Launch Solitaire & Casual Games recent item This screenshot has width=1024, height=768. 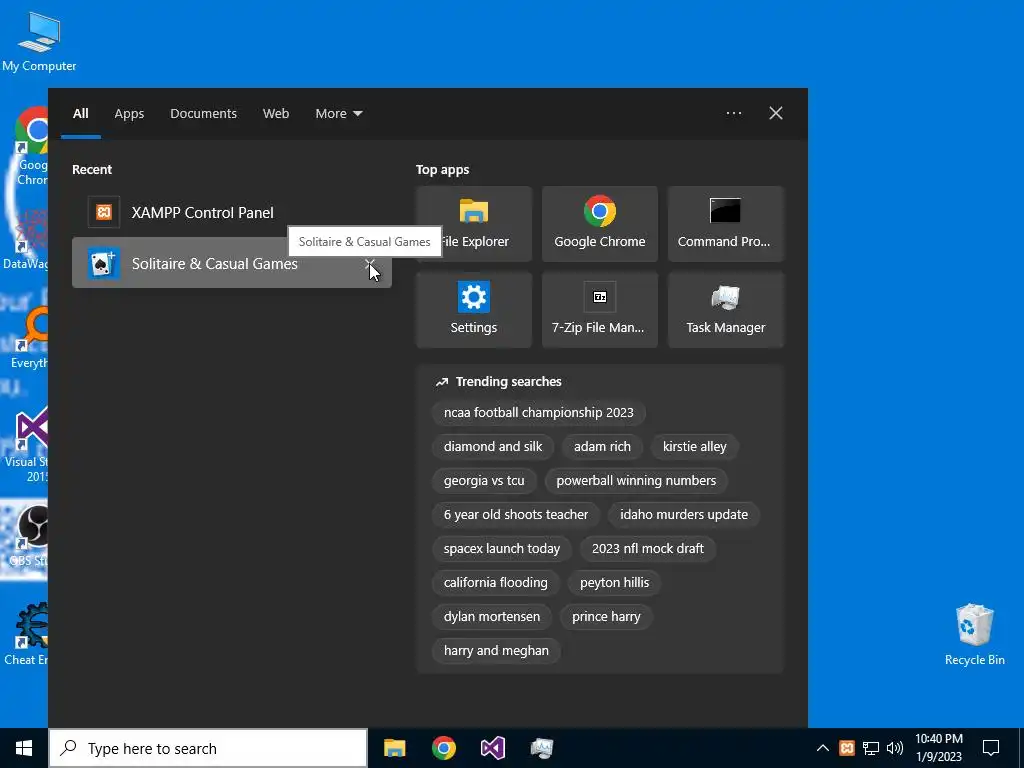pos(231,263)
